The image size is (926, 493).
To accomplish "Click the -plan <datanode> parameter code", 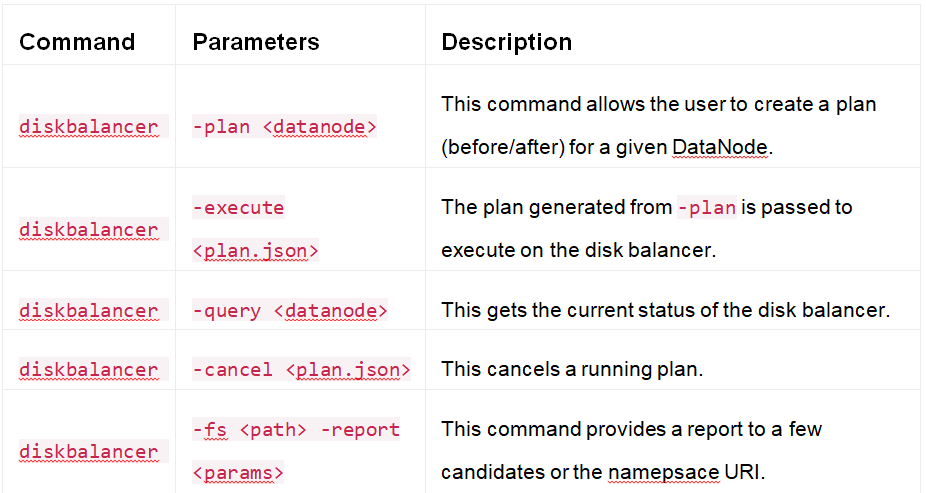I will [284, 127].
